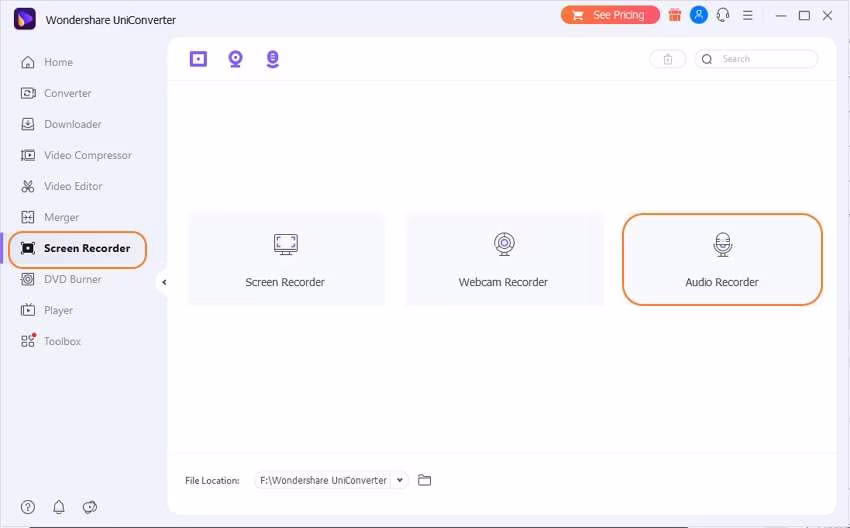Open the Home section in the sidebar
The height and width of the screenshot is (528, 850).
click(x=47, y=62)
